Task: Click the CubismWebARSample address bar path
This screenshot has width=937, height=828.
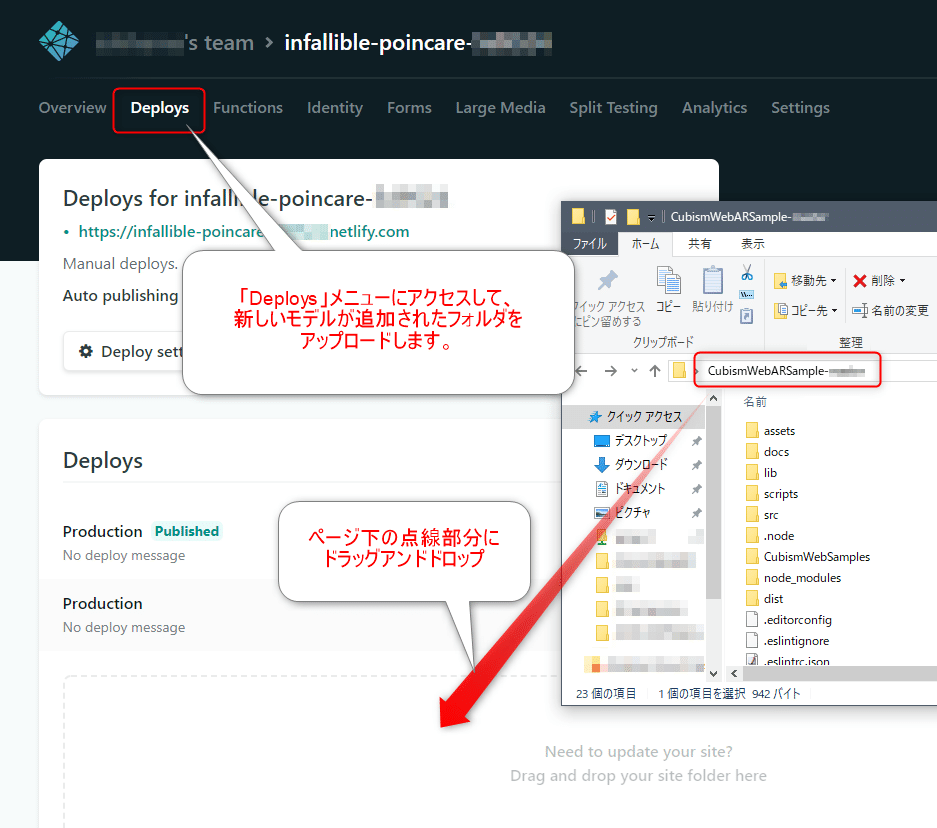Action: click(x=786, y=371)
